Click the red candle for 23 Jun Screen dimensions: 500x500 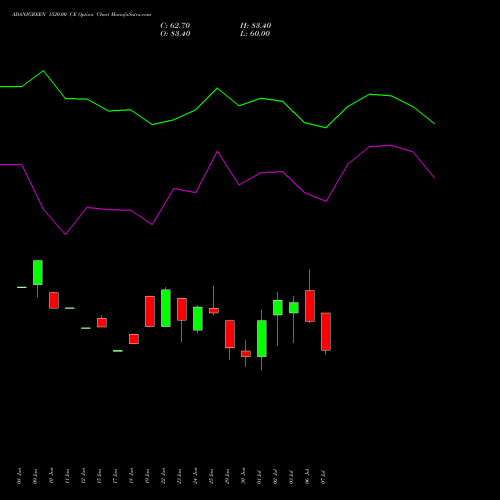[182, 309]
